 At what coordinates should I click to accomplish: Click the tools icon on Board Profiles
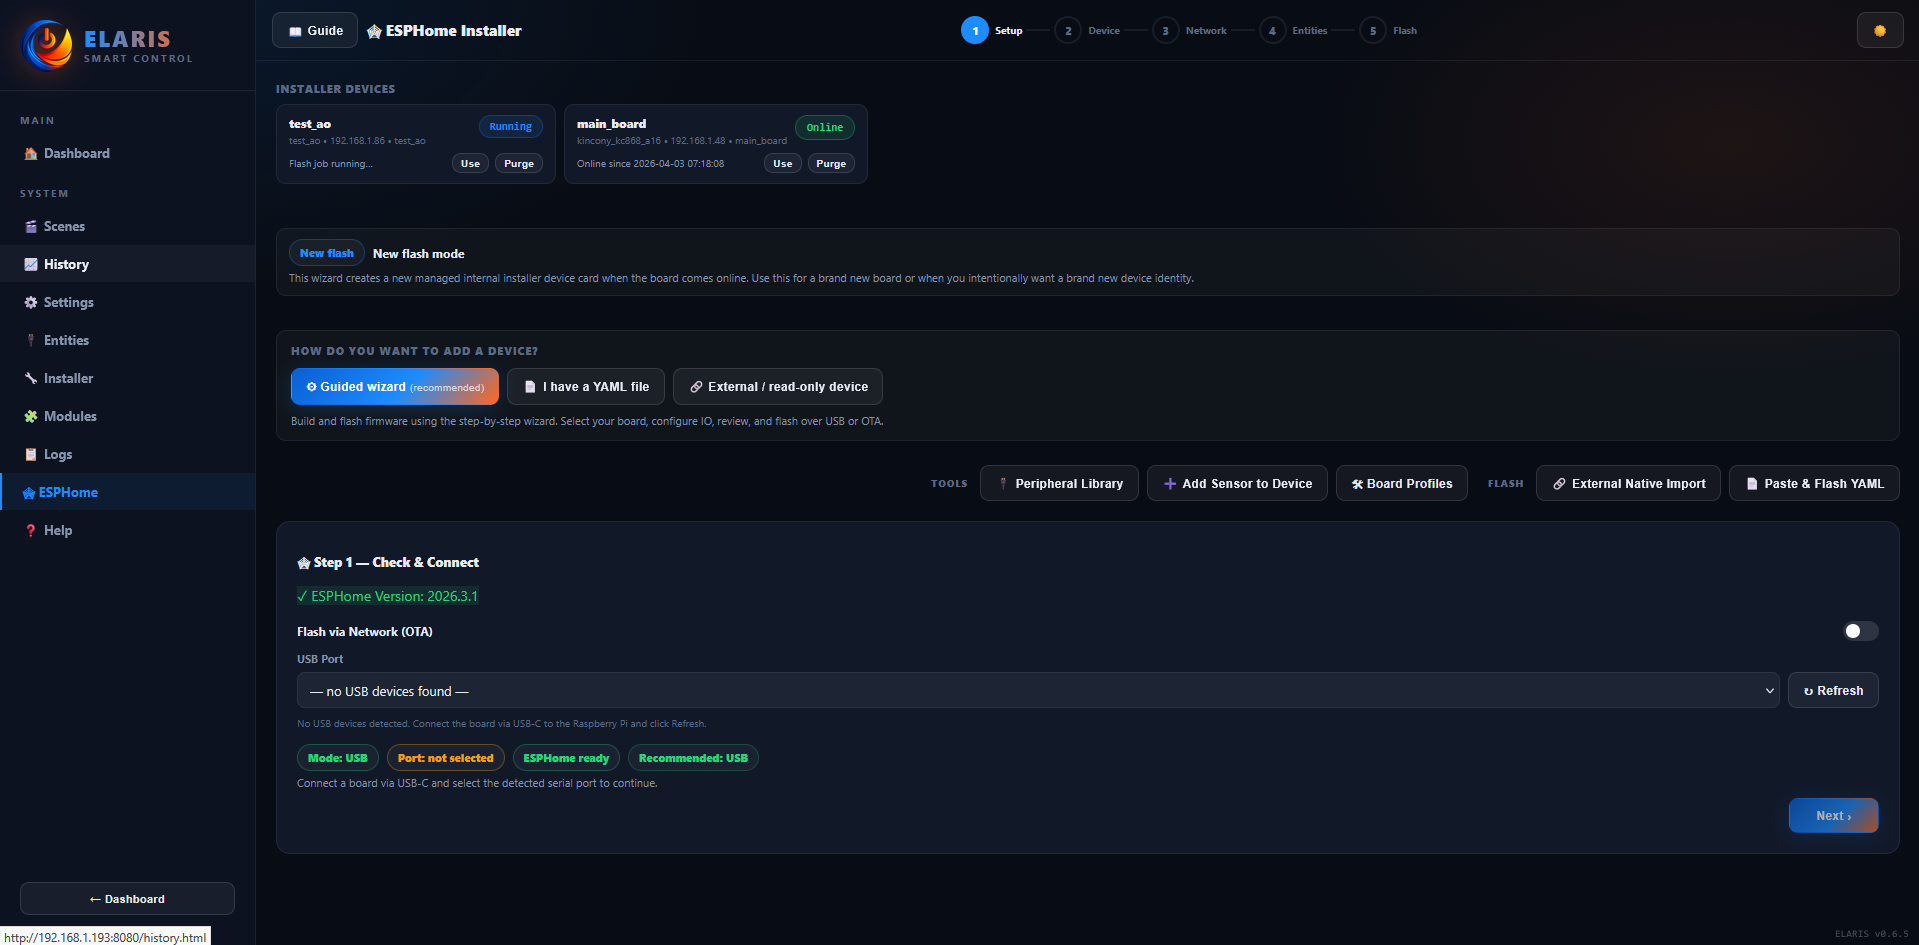[x=1358, y=484]
